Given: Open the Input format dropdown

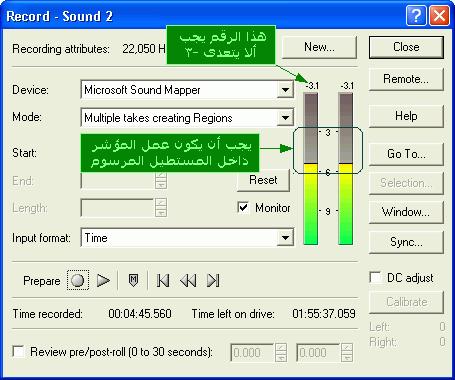Looking at the screenshot, I should tap(285, 238).
